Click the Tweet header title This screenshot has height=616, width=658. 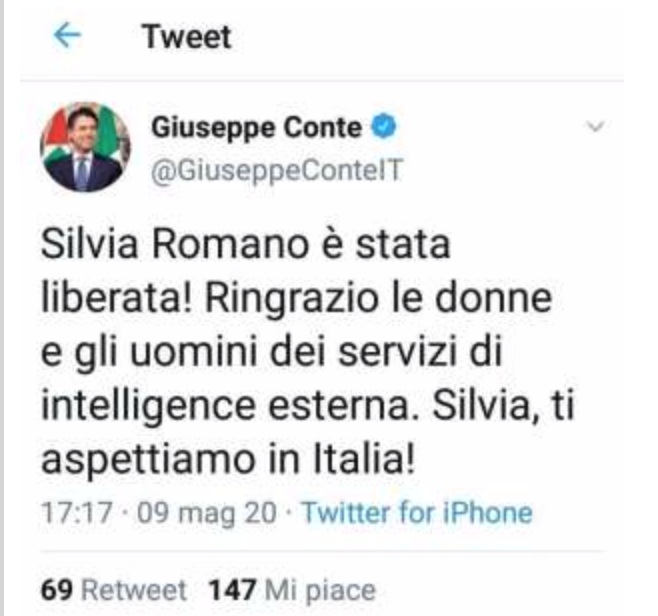click(186, 37)
